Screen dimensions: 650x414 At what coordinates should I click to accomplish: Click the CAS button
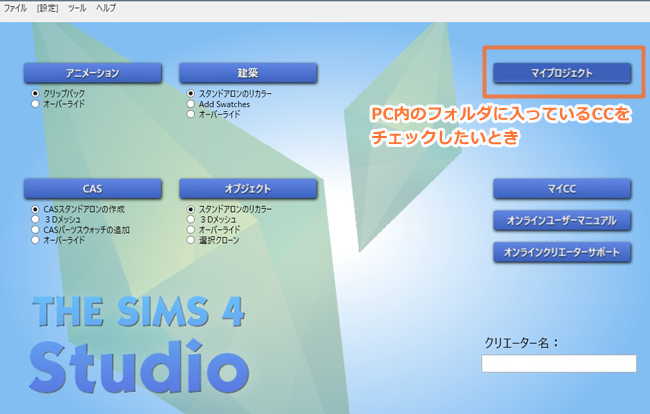click(x=92, y=189)
